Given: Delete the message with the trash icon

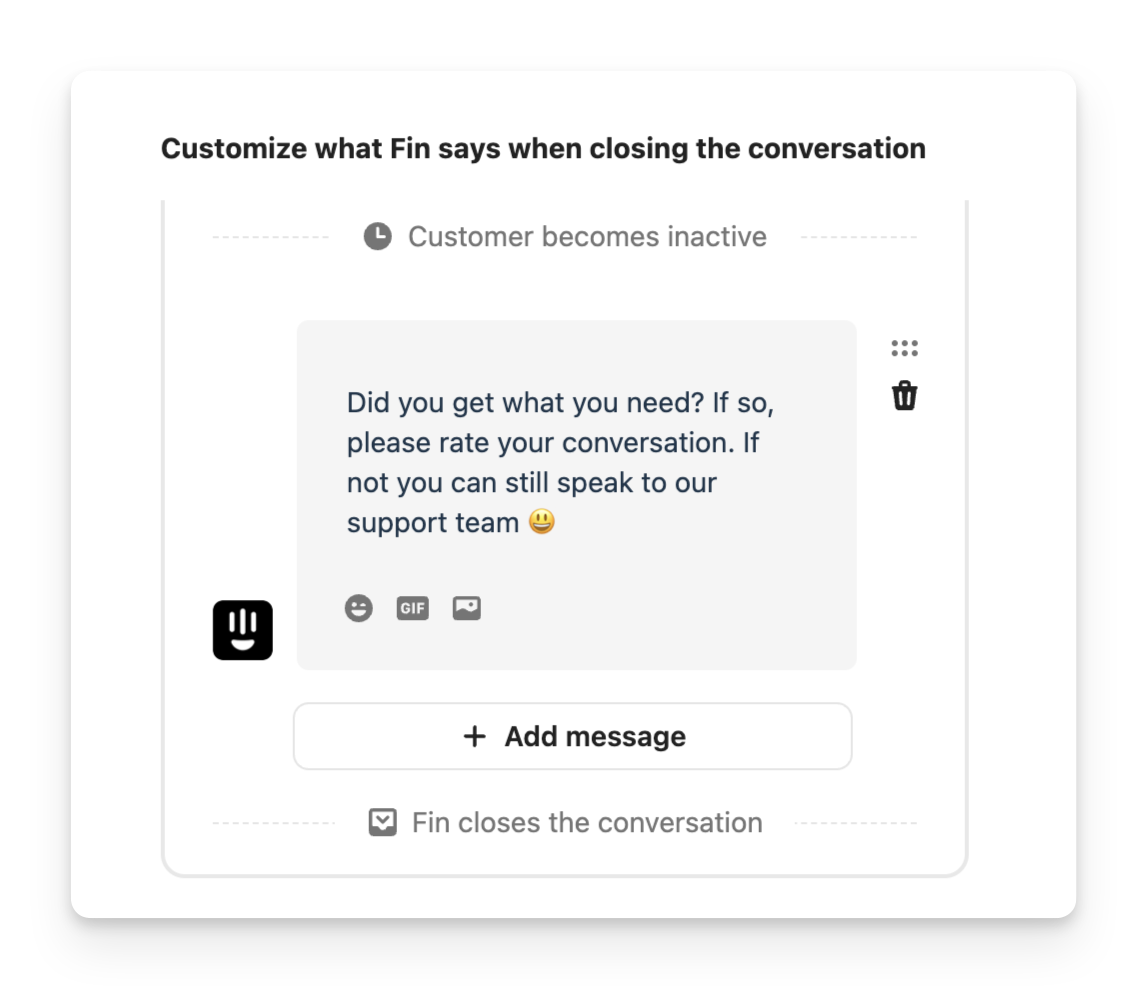Looking at the screenshot, I should [x=904, y=396].
